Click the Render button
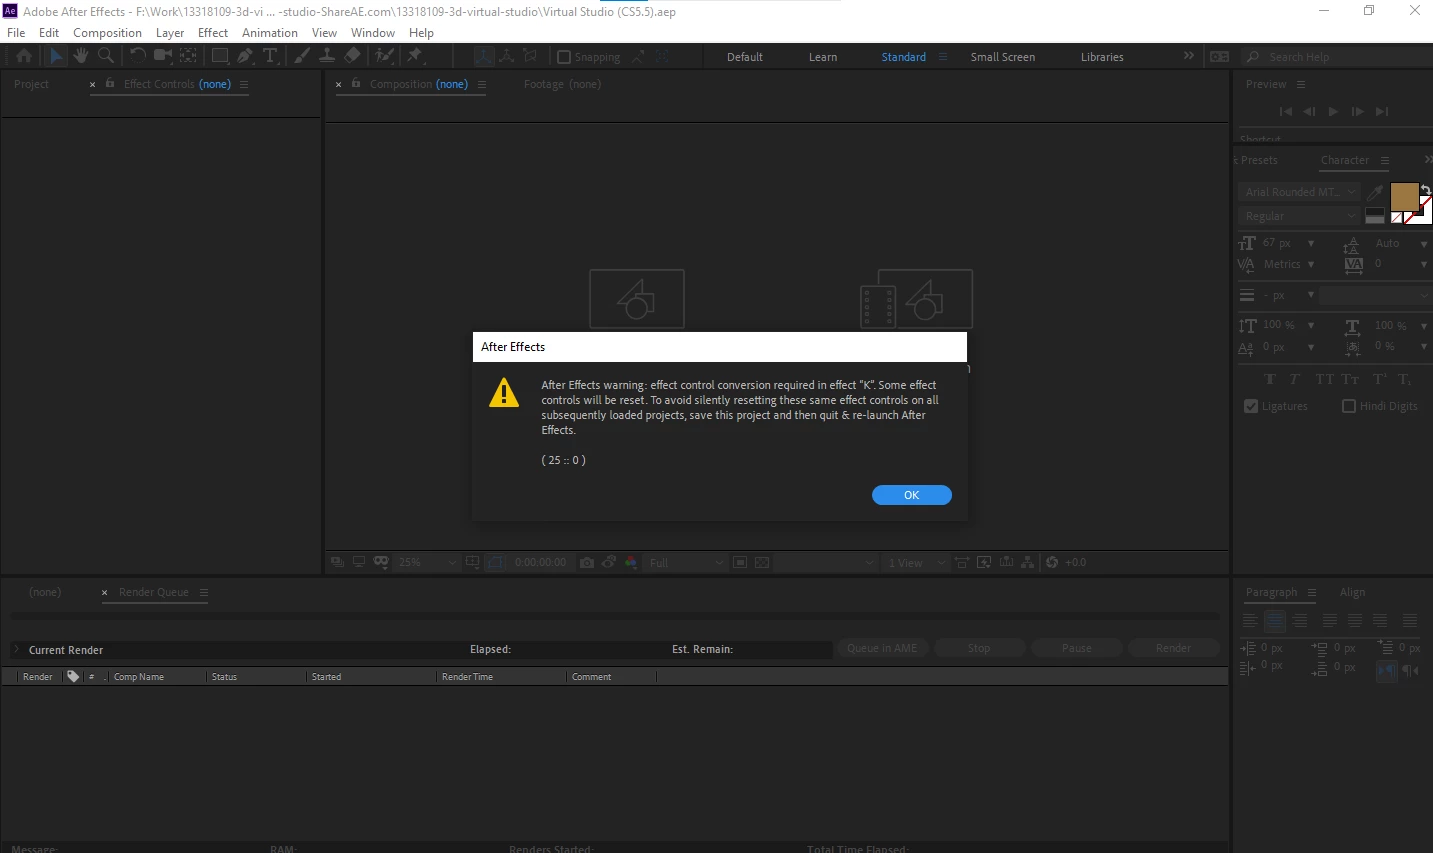Viewport: 1433px width, 853px height. [1173, 648]
